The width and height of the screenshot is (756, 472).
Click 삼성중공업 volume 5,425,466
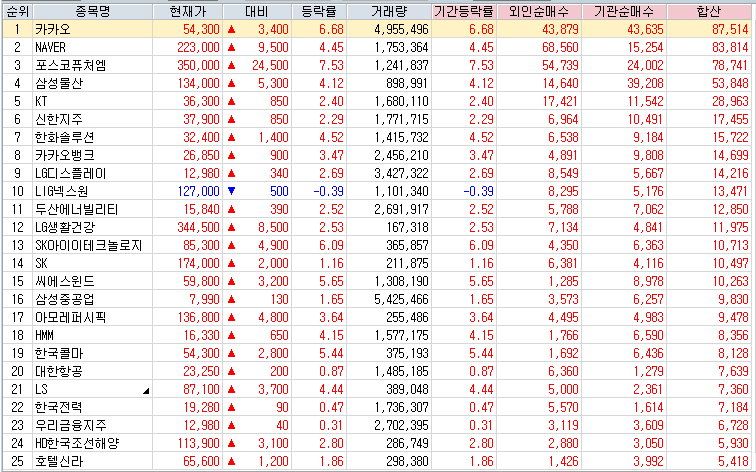tap(401, 299)
